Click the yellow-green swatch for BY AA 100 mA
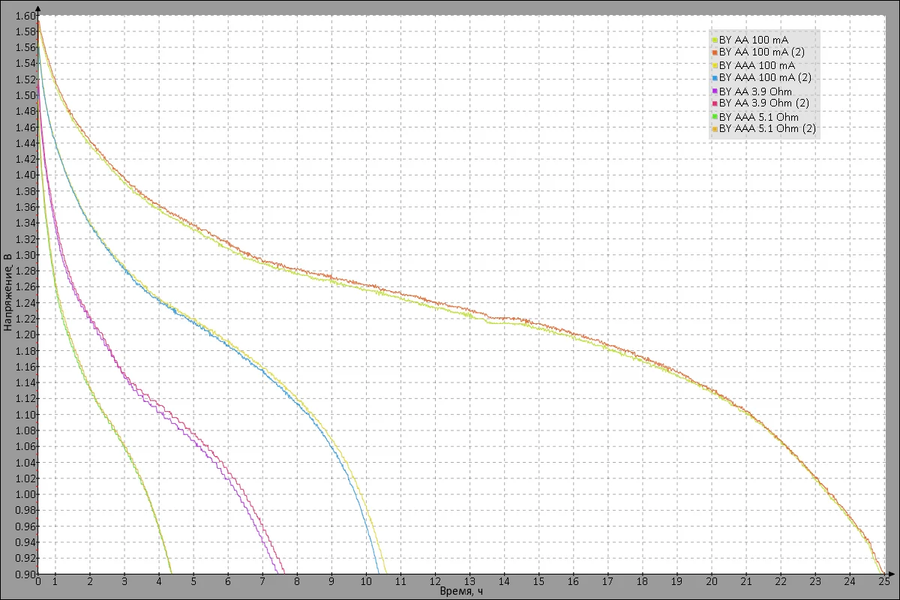Image resolution: width=900 pixels, height=600 pixels. (715, 40)
